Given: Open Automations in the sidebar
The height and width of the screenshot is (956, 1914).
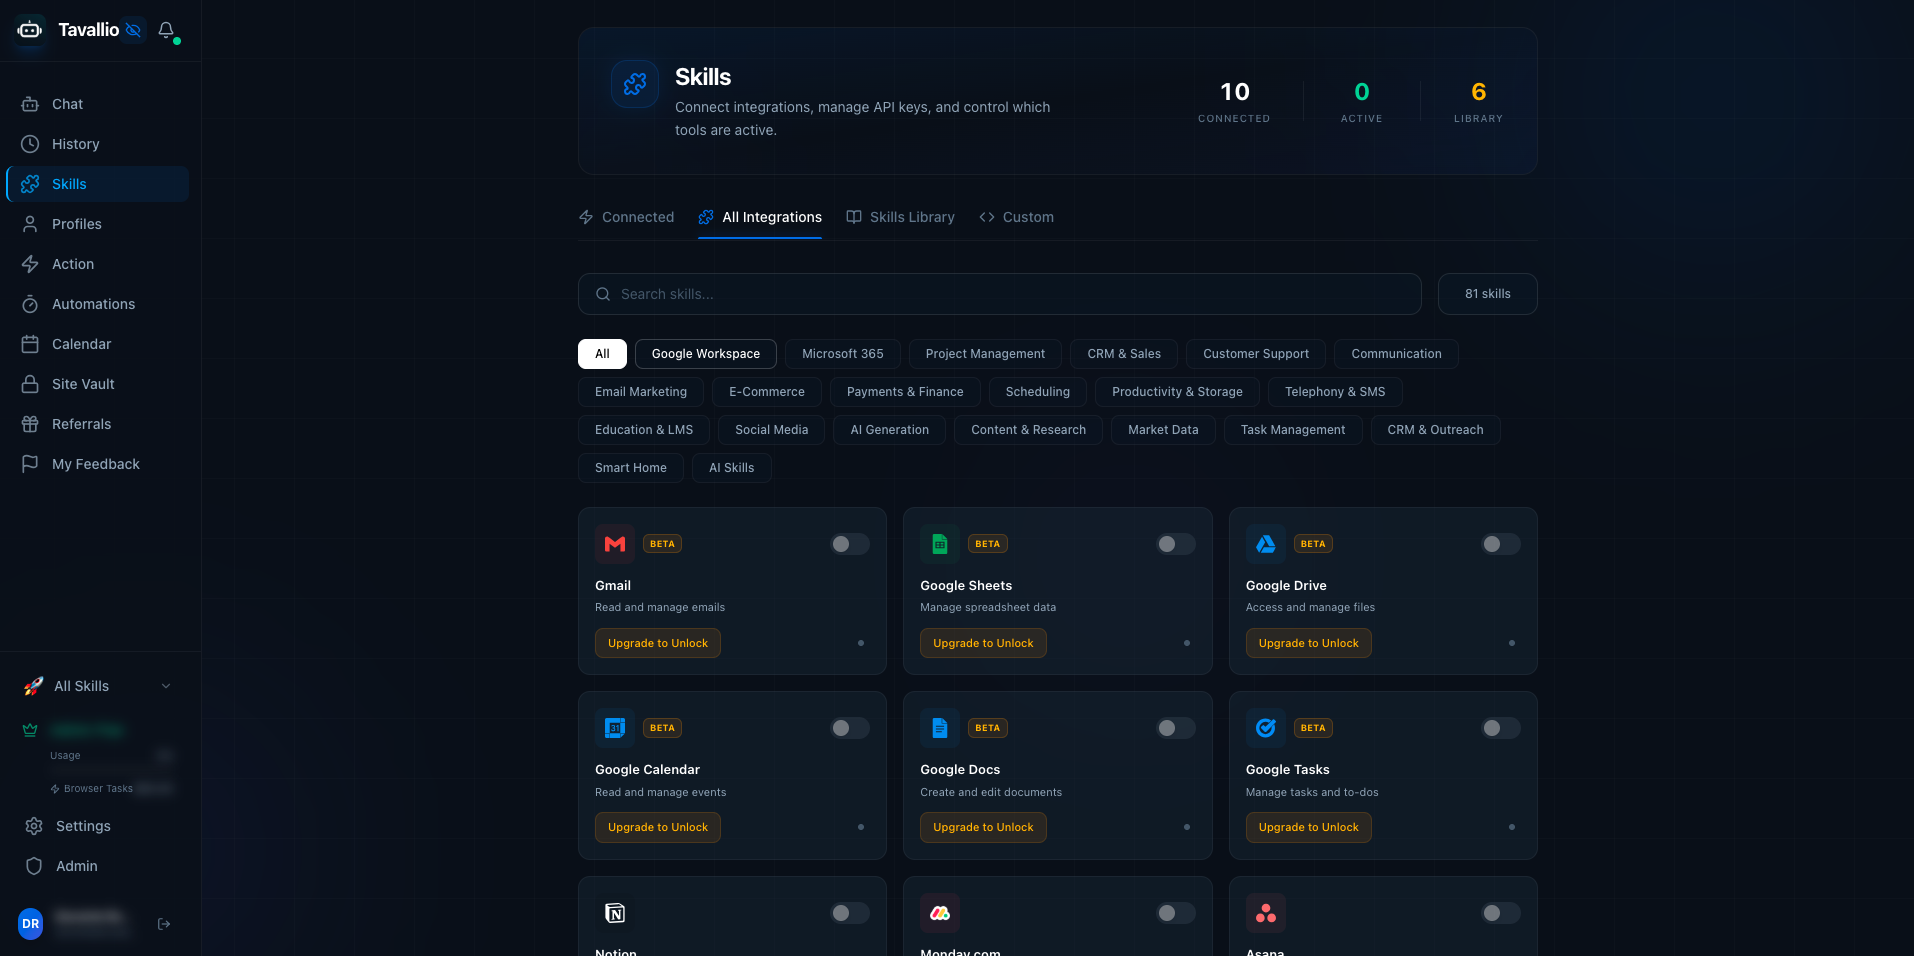Looking at the screenshot, I should (97, 304).
